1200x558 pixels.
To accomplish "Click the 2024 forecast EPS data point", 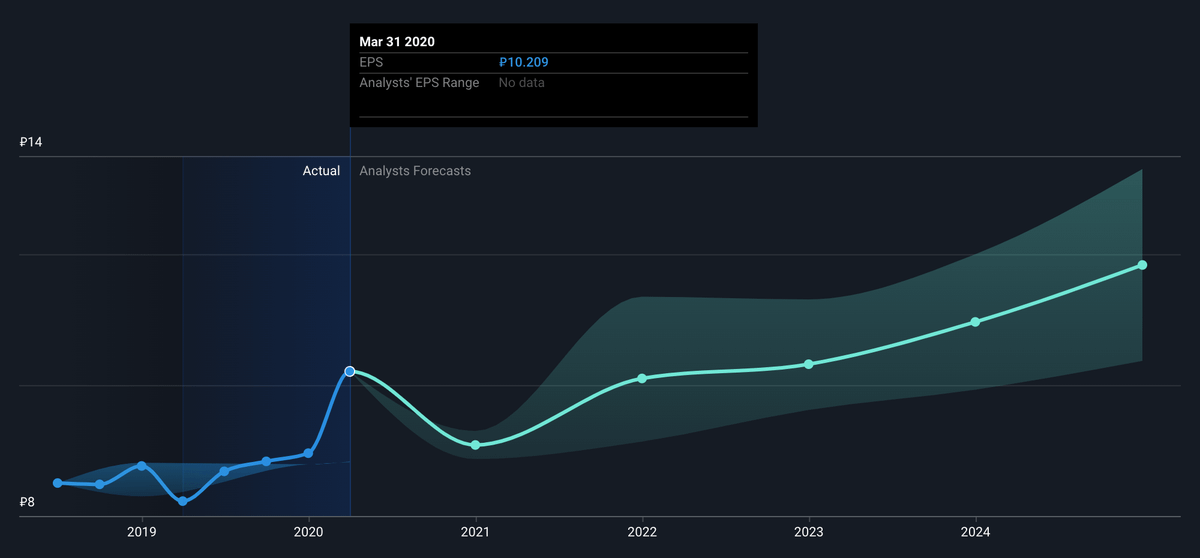I will tap(976, 322).
